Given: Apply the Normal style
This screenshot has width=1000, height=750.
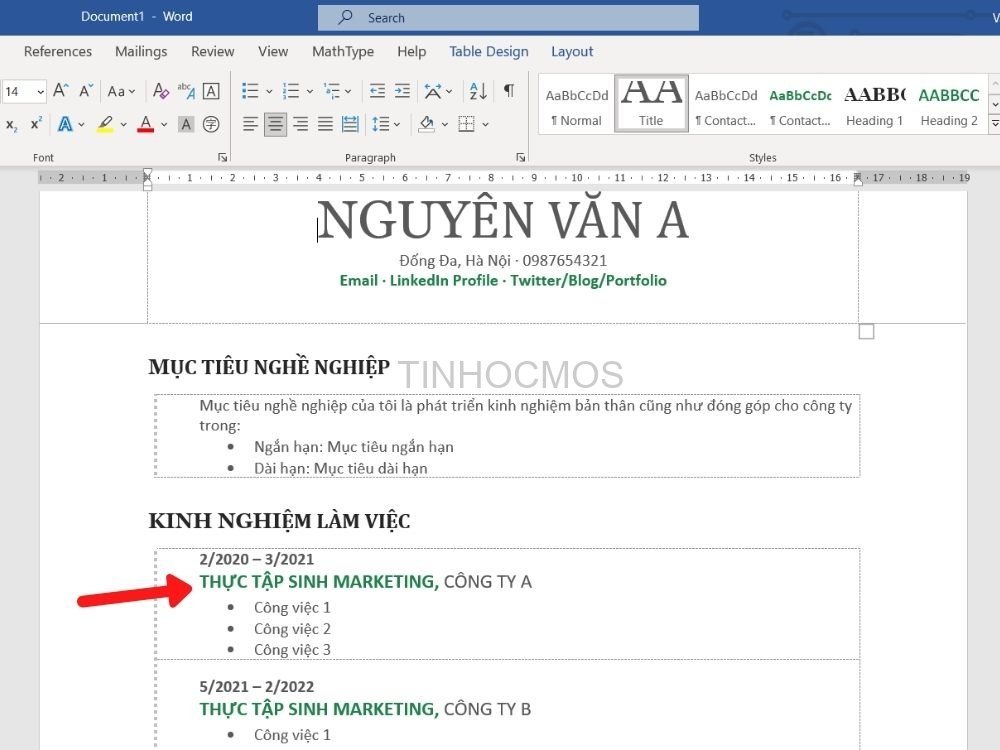Looking at the screenshot, I should 577,105.
